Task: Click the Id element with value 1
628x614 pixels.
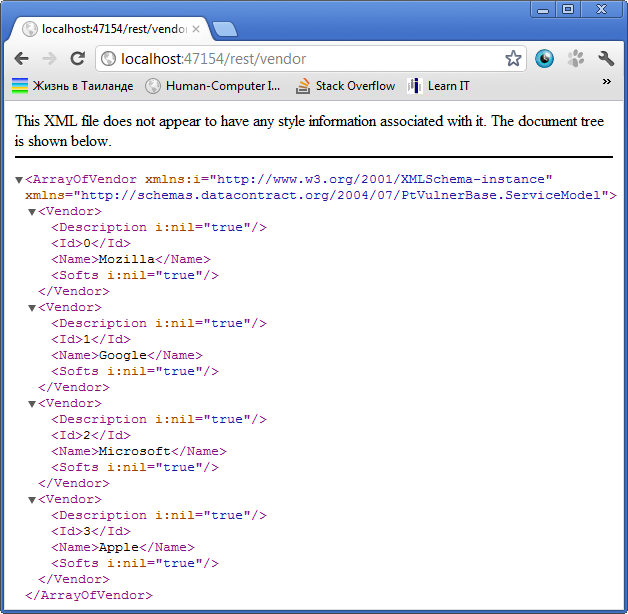Action: click(x=91, y=340)
